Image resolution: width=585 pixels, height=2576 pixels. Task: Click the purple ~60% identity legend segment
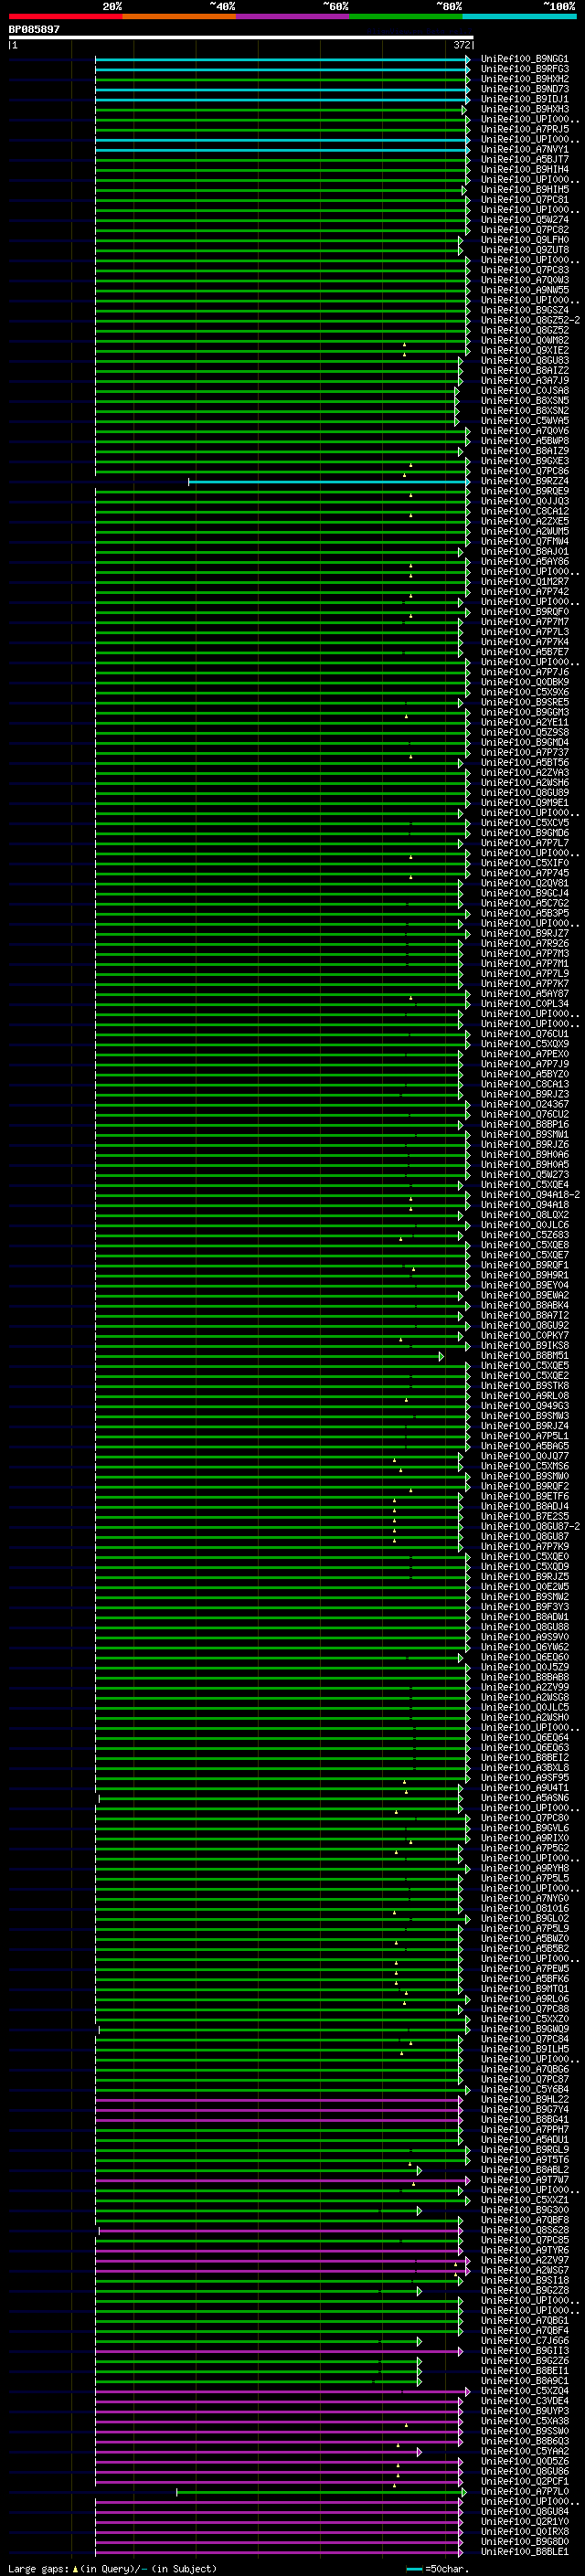292,16
